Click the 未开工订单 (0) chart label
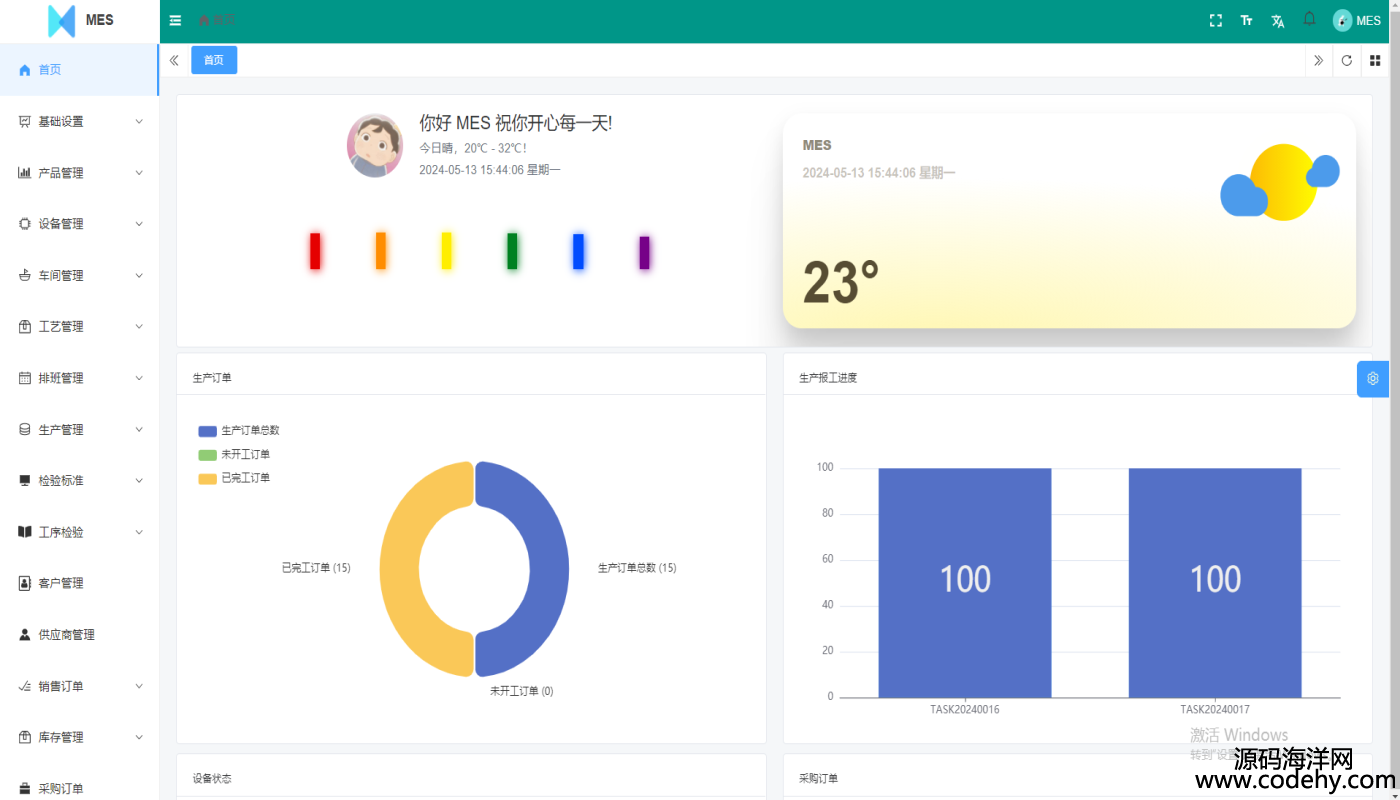 [x=521, y=691]
